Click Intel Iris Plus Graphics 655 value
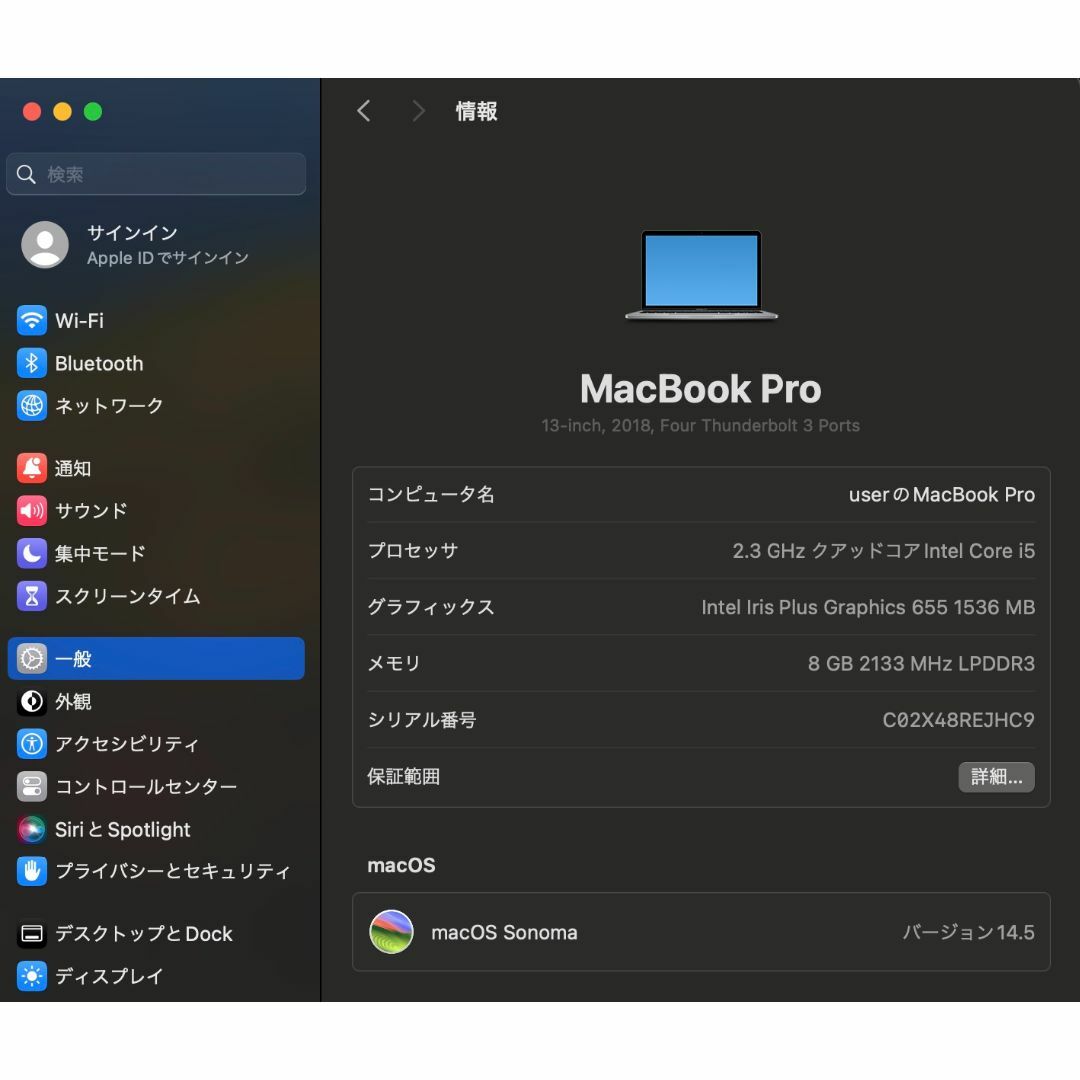The height and width of the screenshot is (1080, 1080). (868, 608)
